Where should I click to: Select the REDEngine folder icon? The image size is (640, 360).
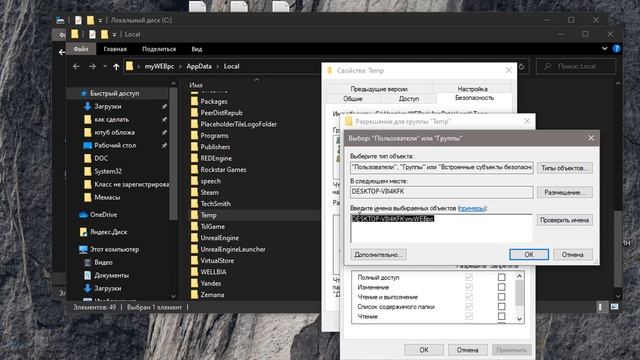click(194, 158)
